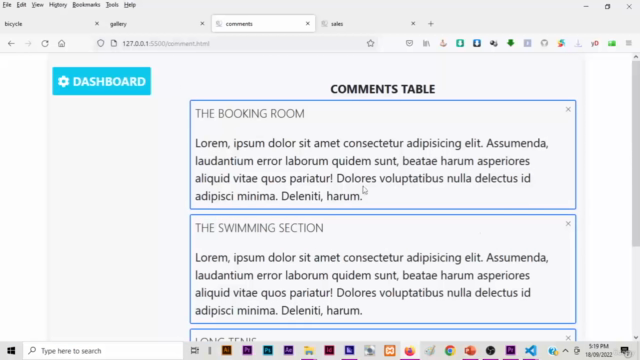Switch to the gallery tab

[x=156, y=24]
